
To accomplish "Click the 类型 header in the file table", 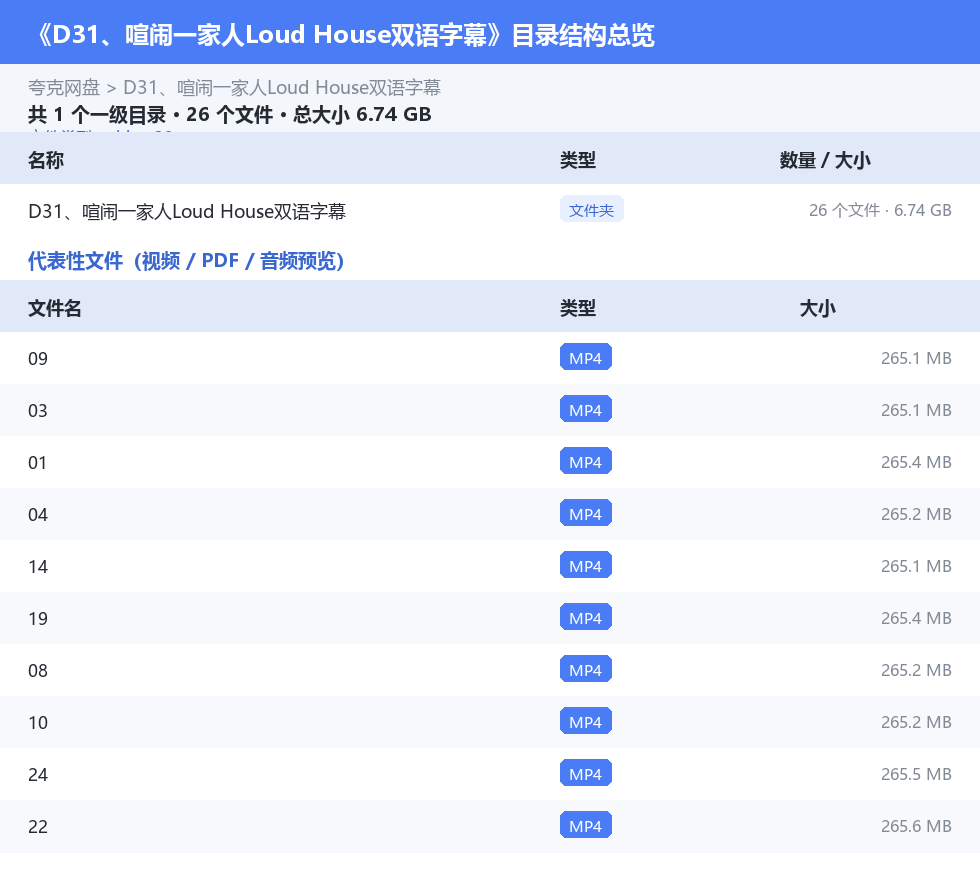I will [x=578, y=308].
